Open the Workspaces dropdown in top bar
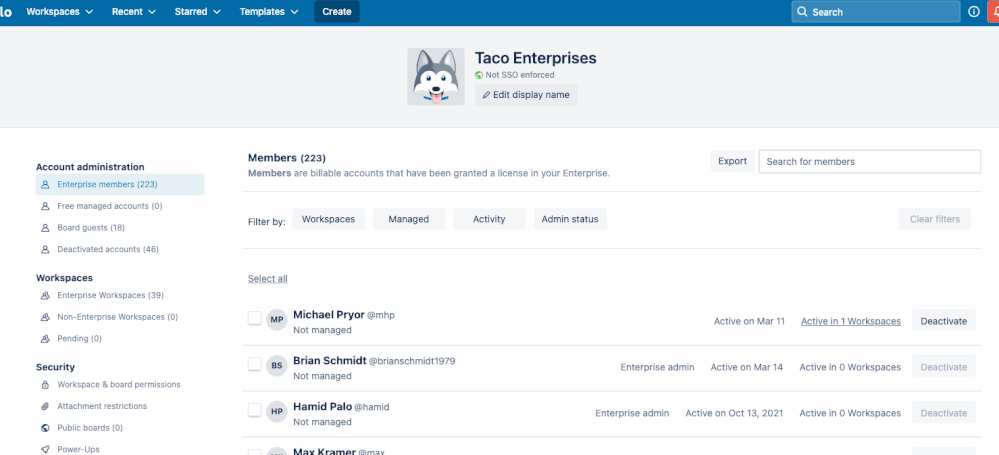This screenshot has width=999, height=455. (60, 11)
